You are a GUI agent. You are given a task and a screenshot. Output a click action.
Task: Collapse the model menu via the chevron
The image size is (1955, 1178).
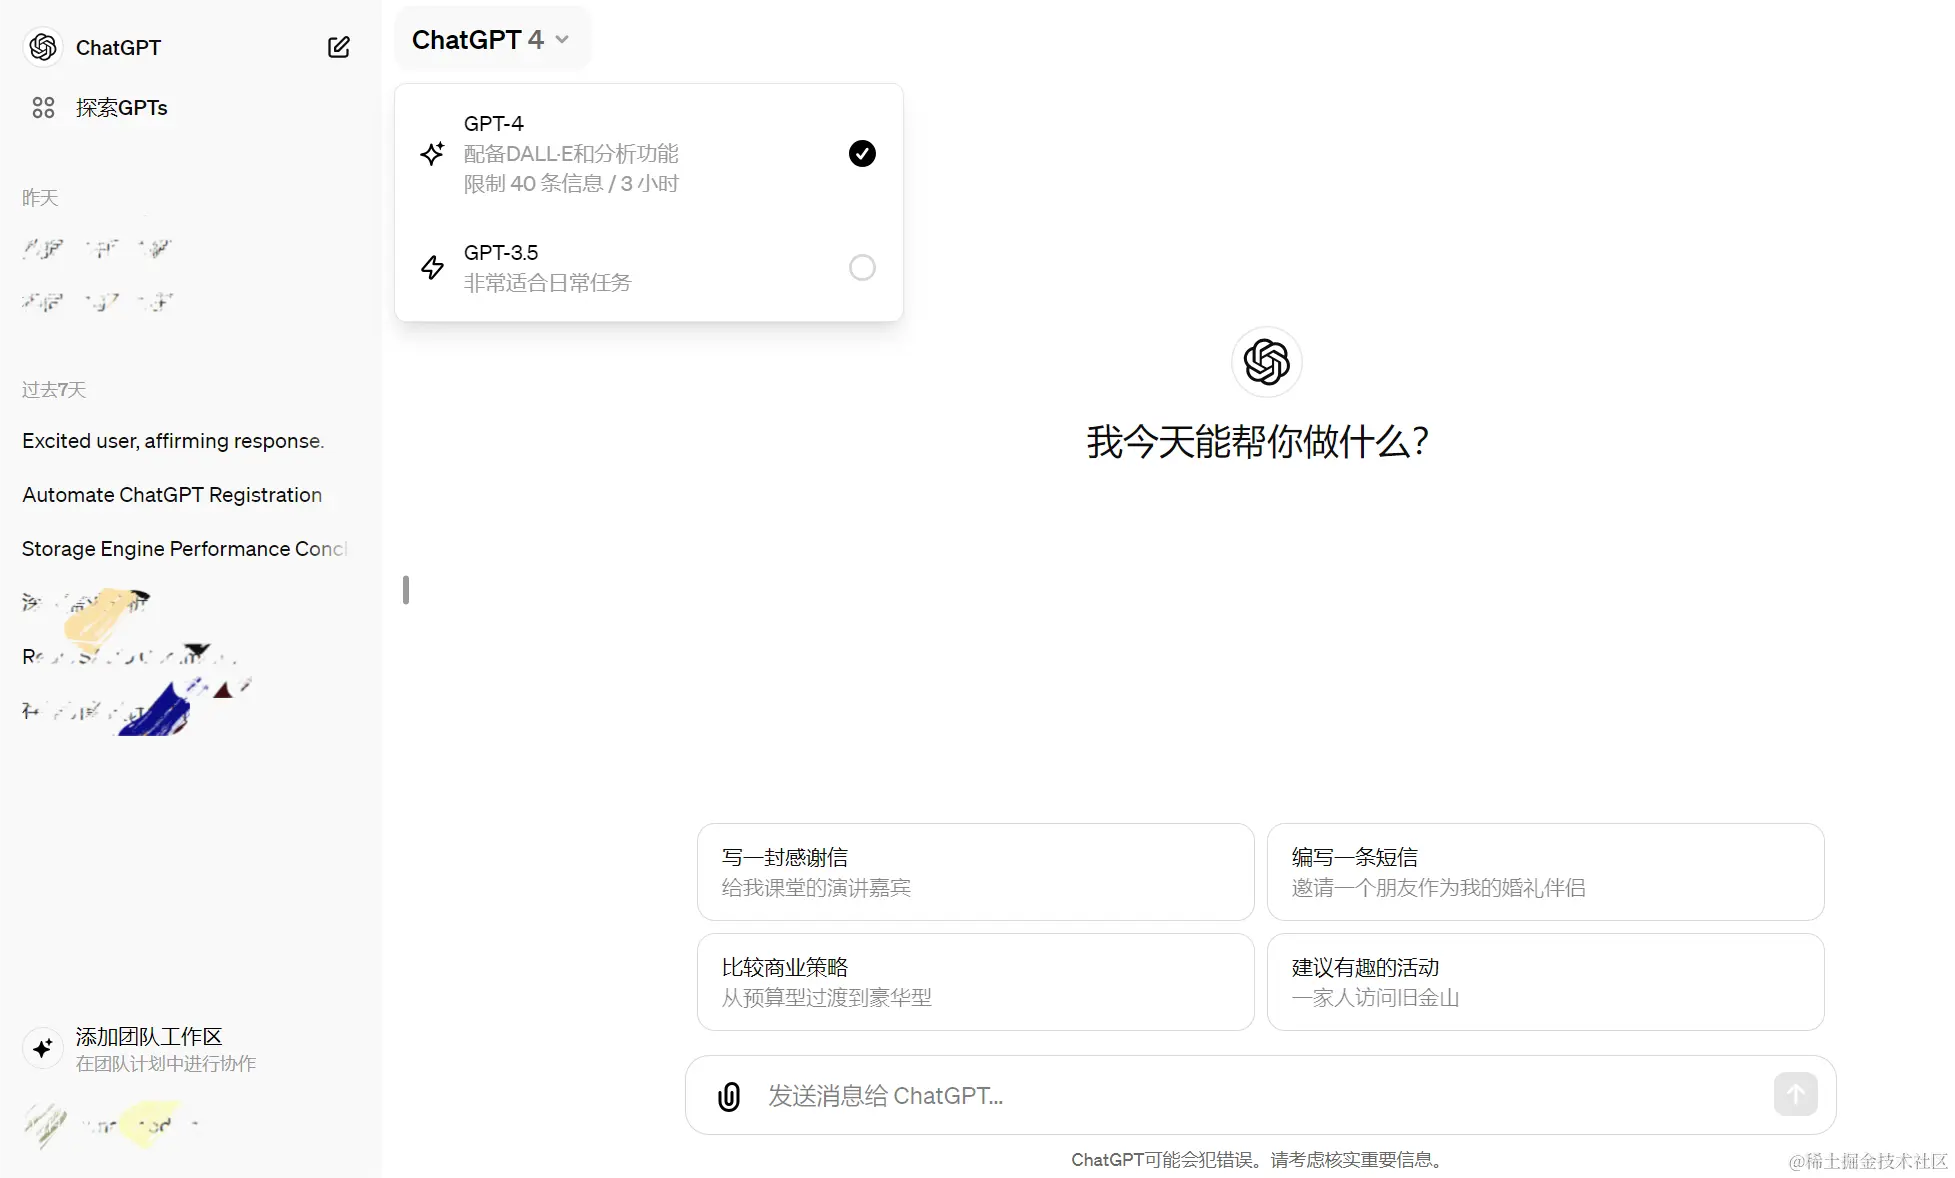(562, 40)
